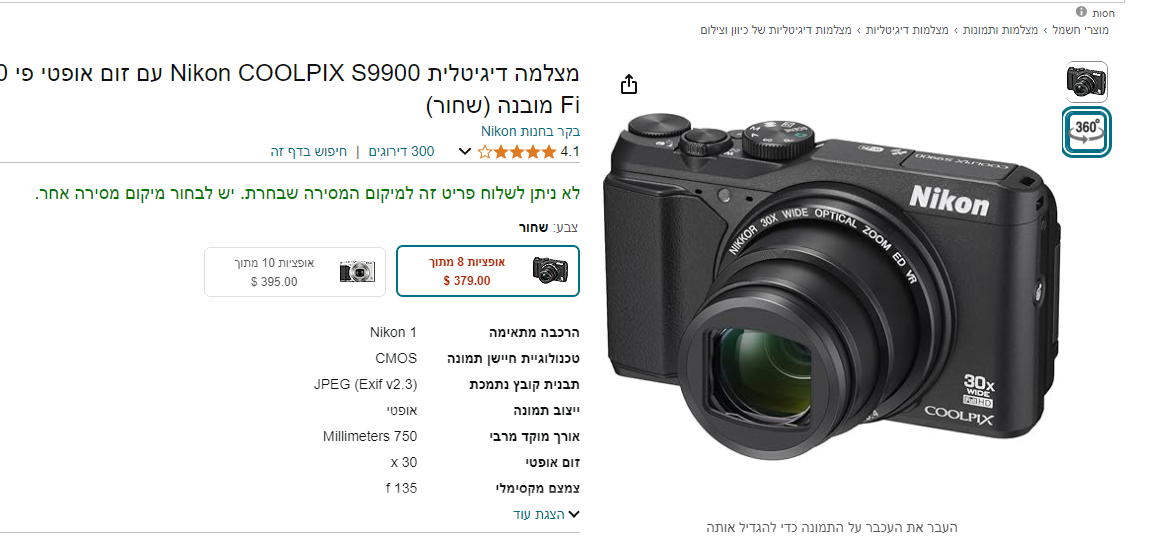Image resolution: width=1154 pixels, height=547 pixels.
Task: Open the 300 דירוגים ratings link
Action: 401,152
